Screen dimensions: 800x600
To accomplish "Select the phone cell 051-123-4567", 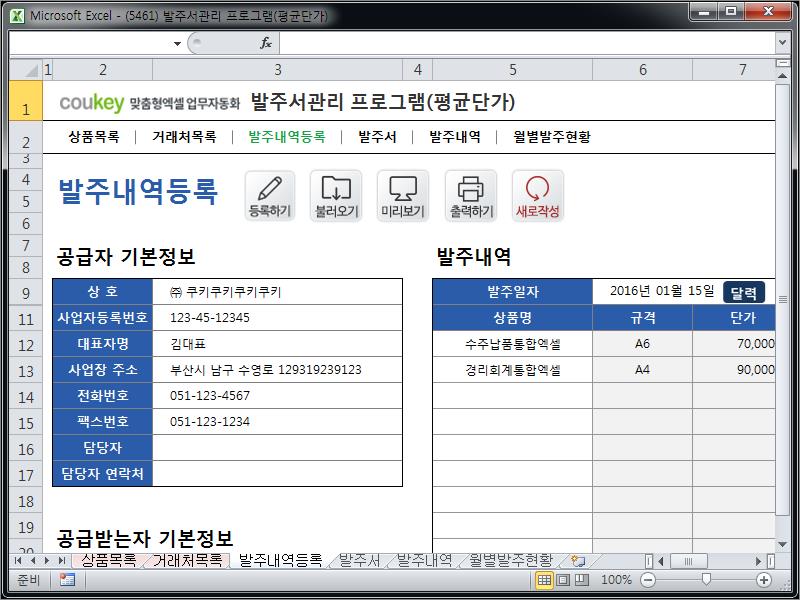I will [278, 396].
